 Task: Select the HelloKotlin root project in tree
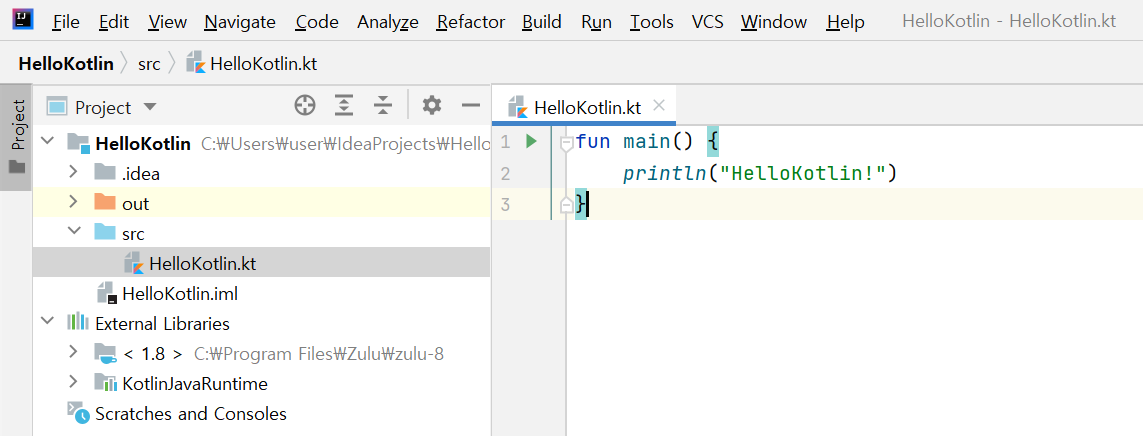(x=262, y=144)
